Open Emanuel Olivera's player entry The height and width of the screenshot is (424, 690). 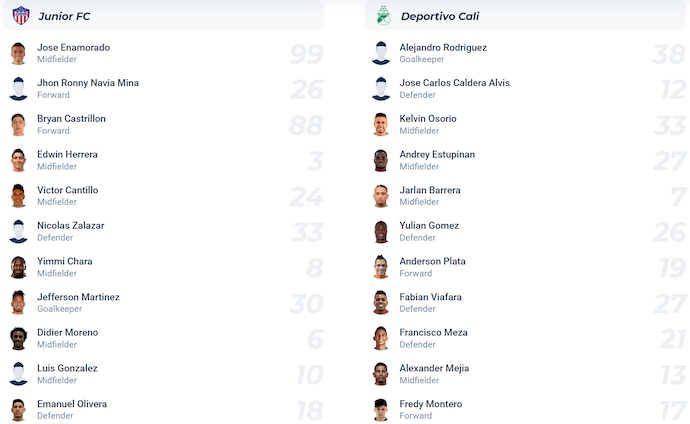(71, 404)
